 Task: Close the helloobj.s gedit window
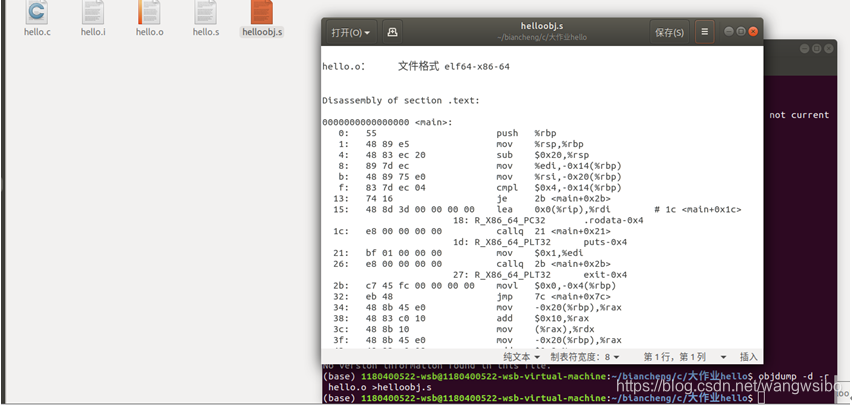point(753,32)
